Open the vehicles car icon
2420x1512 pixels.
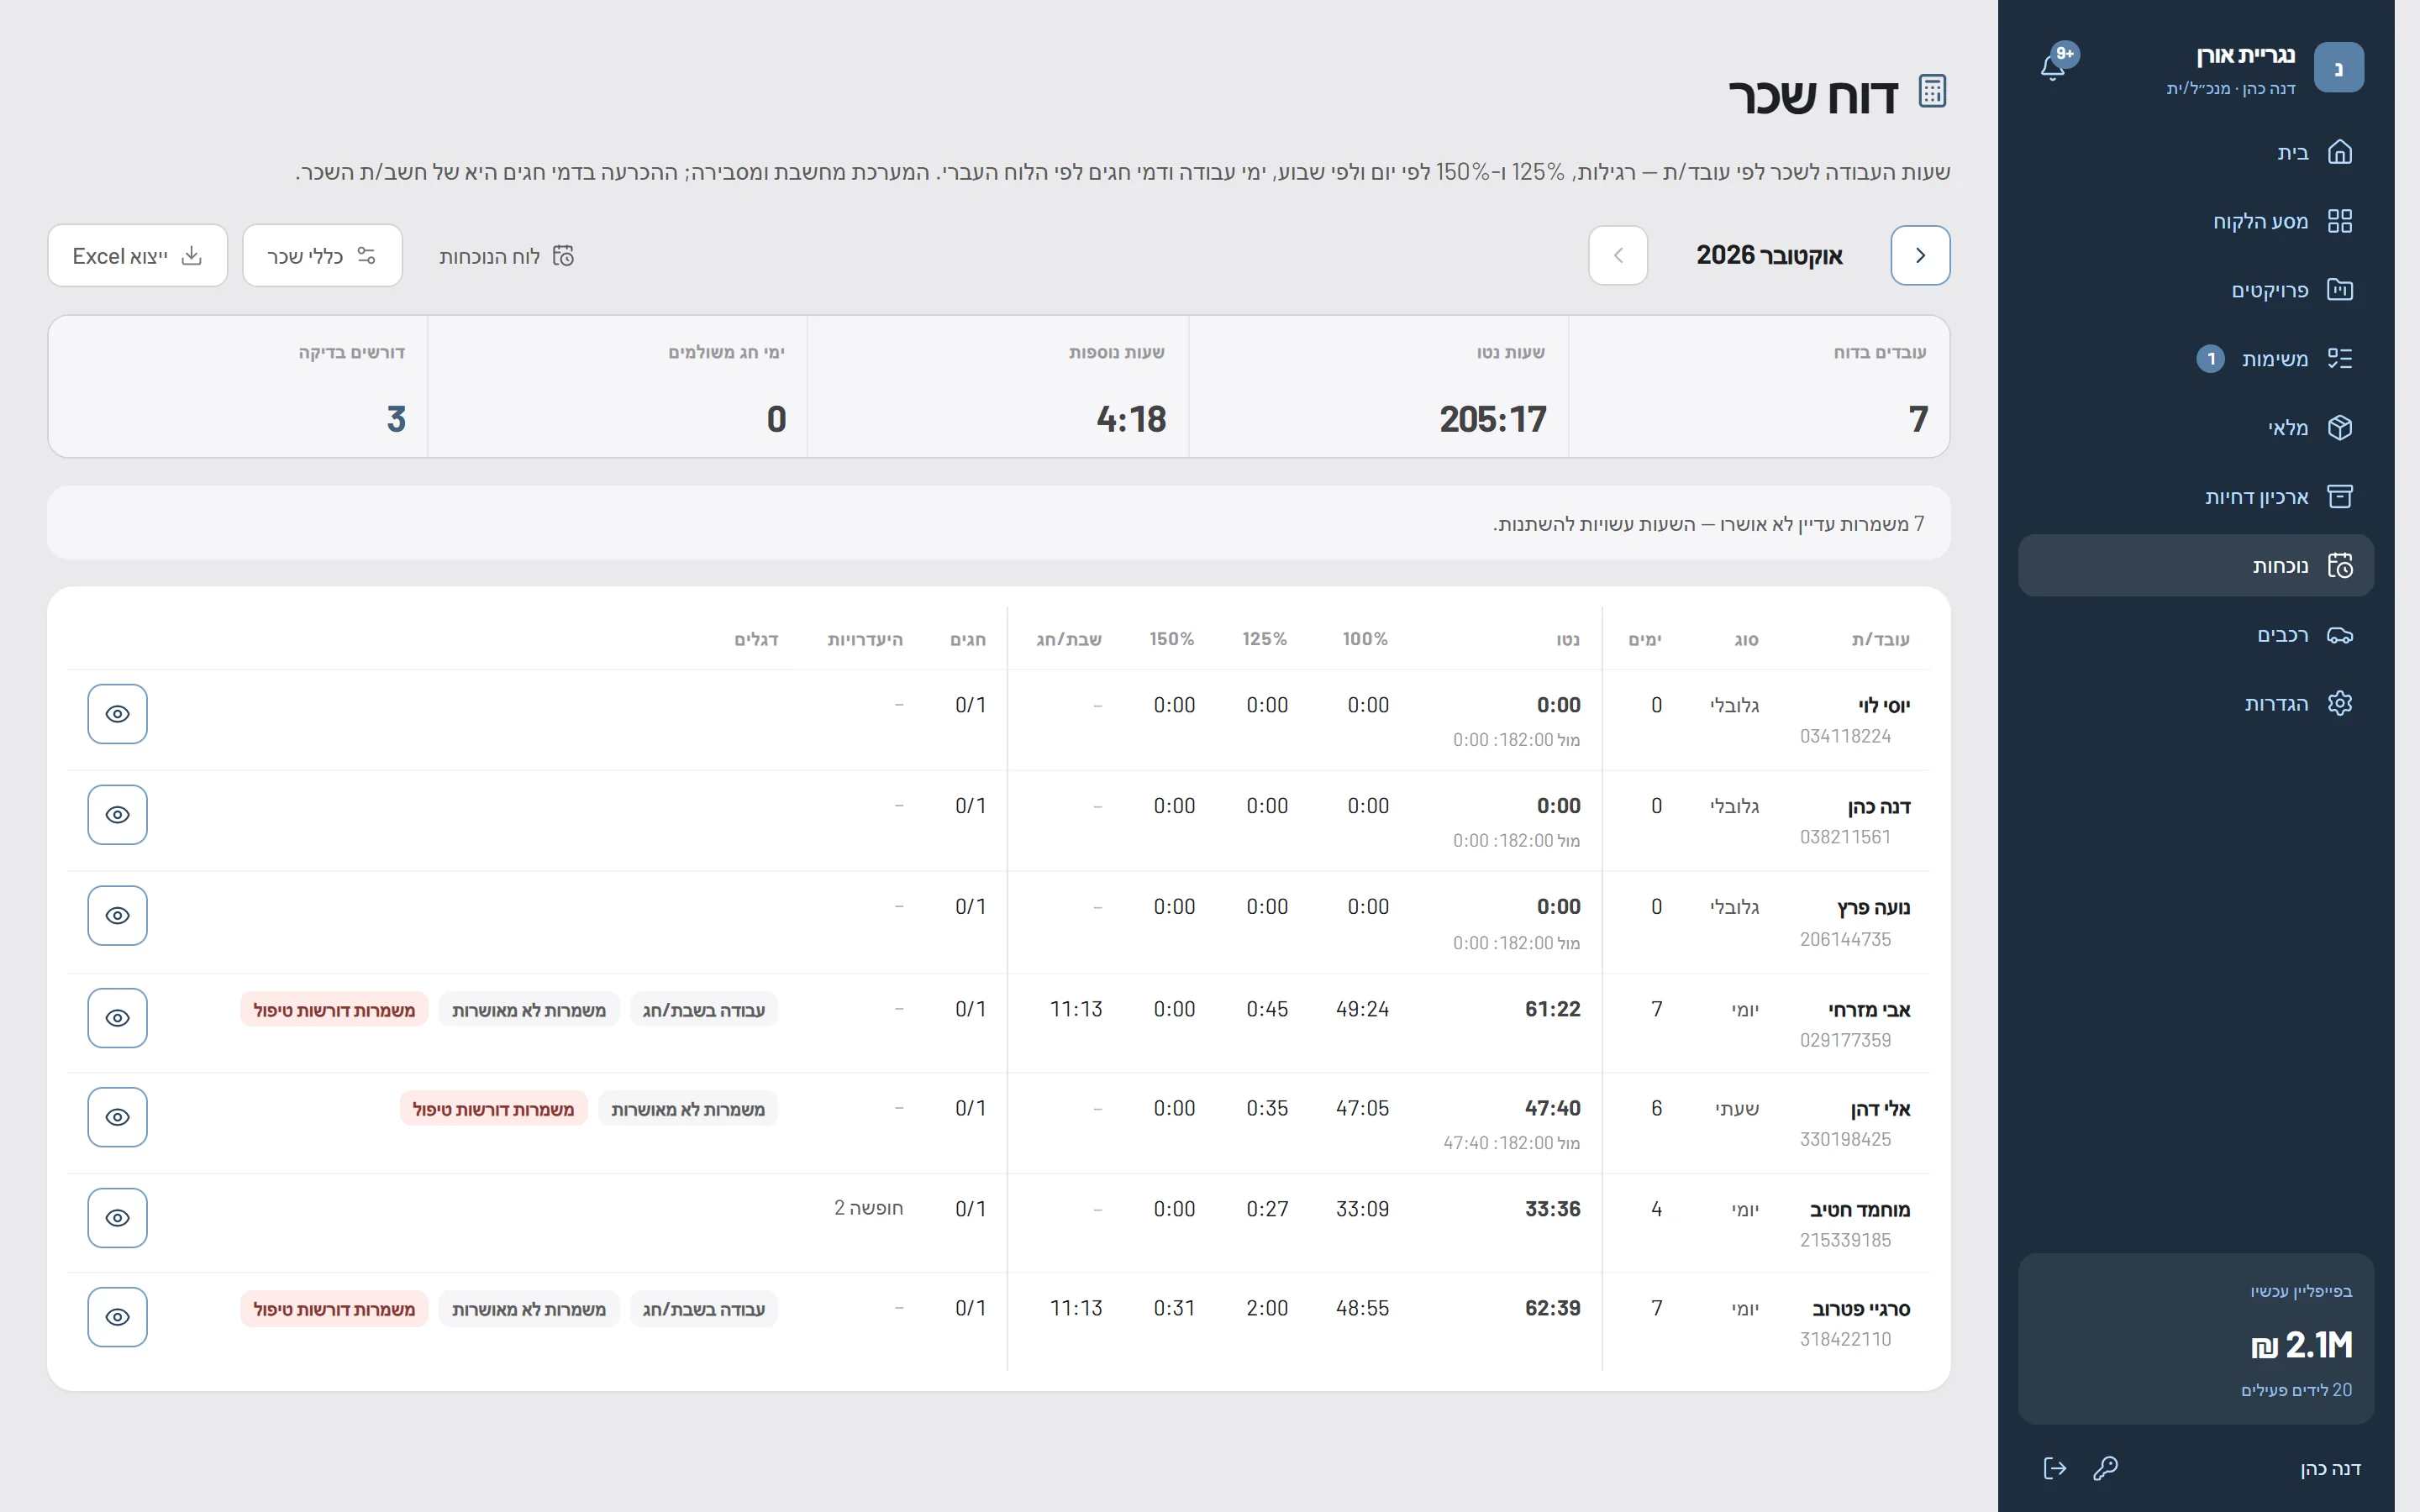point(2339,635)
